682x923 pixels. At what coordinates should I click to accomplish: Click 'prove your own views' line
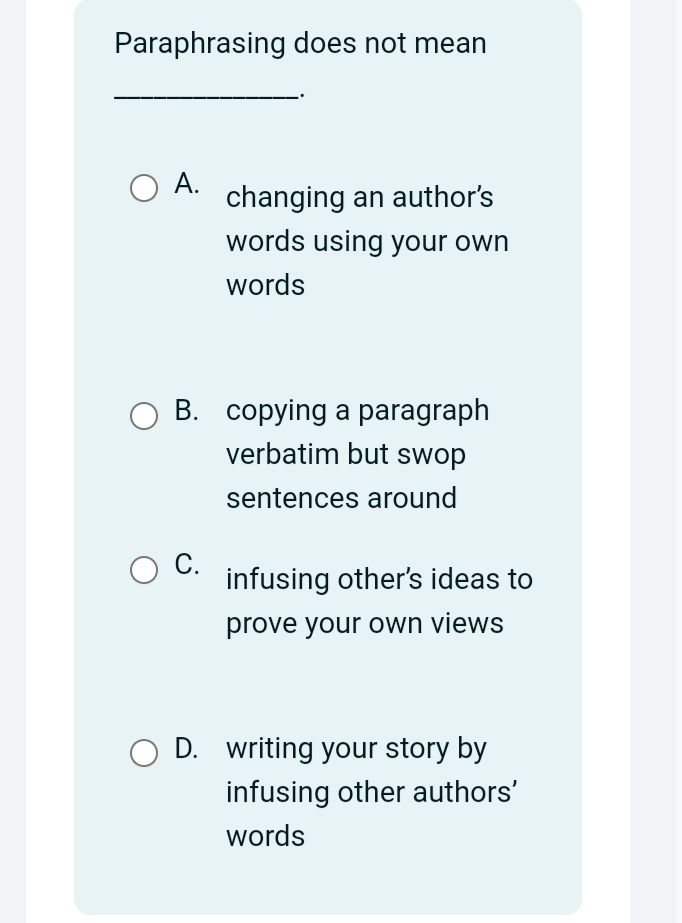click(365, 623)
